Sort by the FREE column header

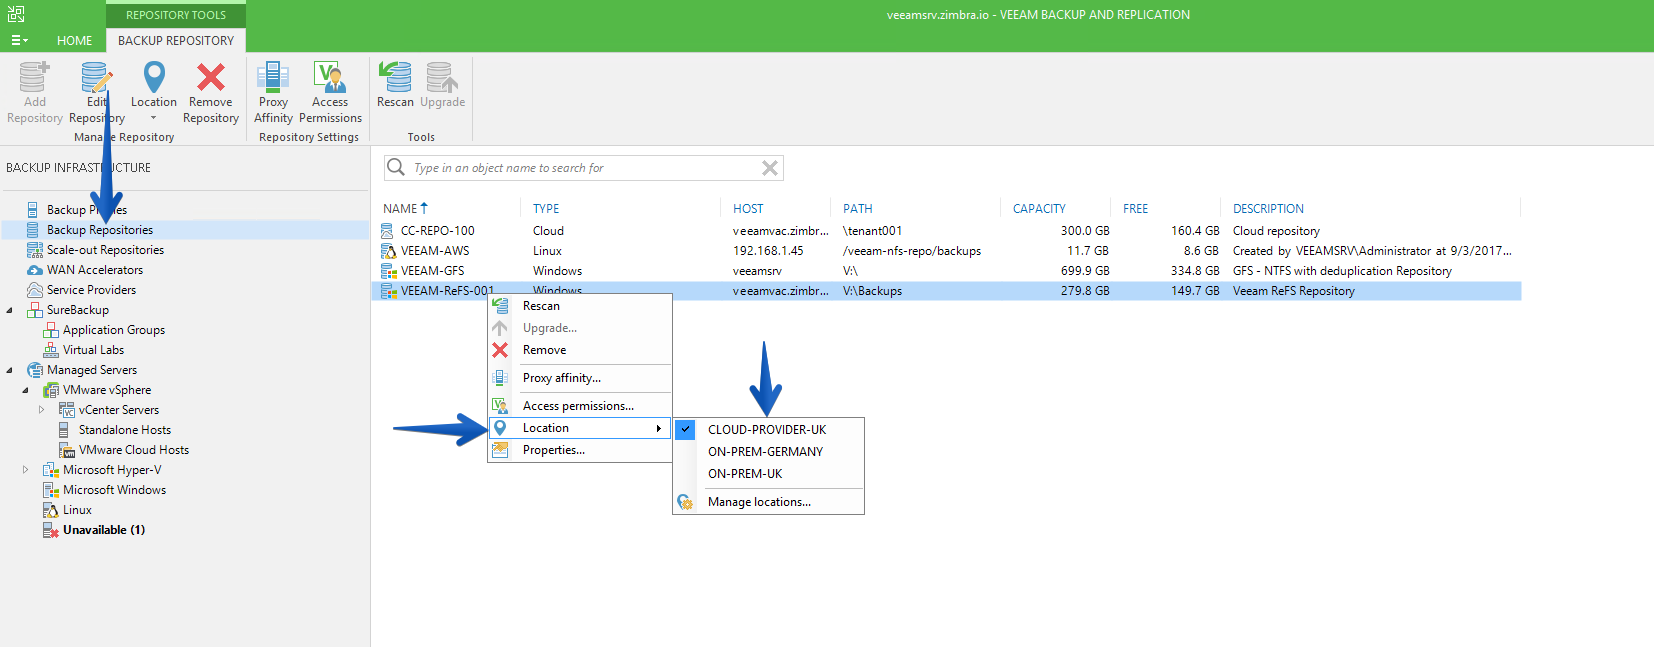click(1135, 209)
